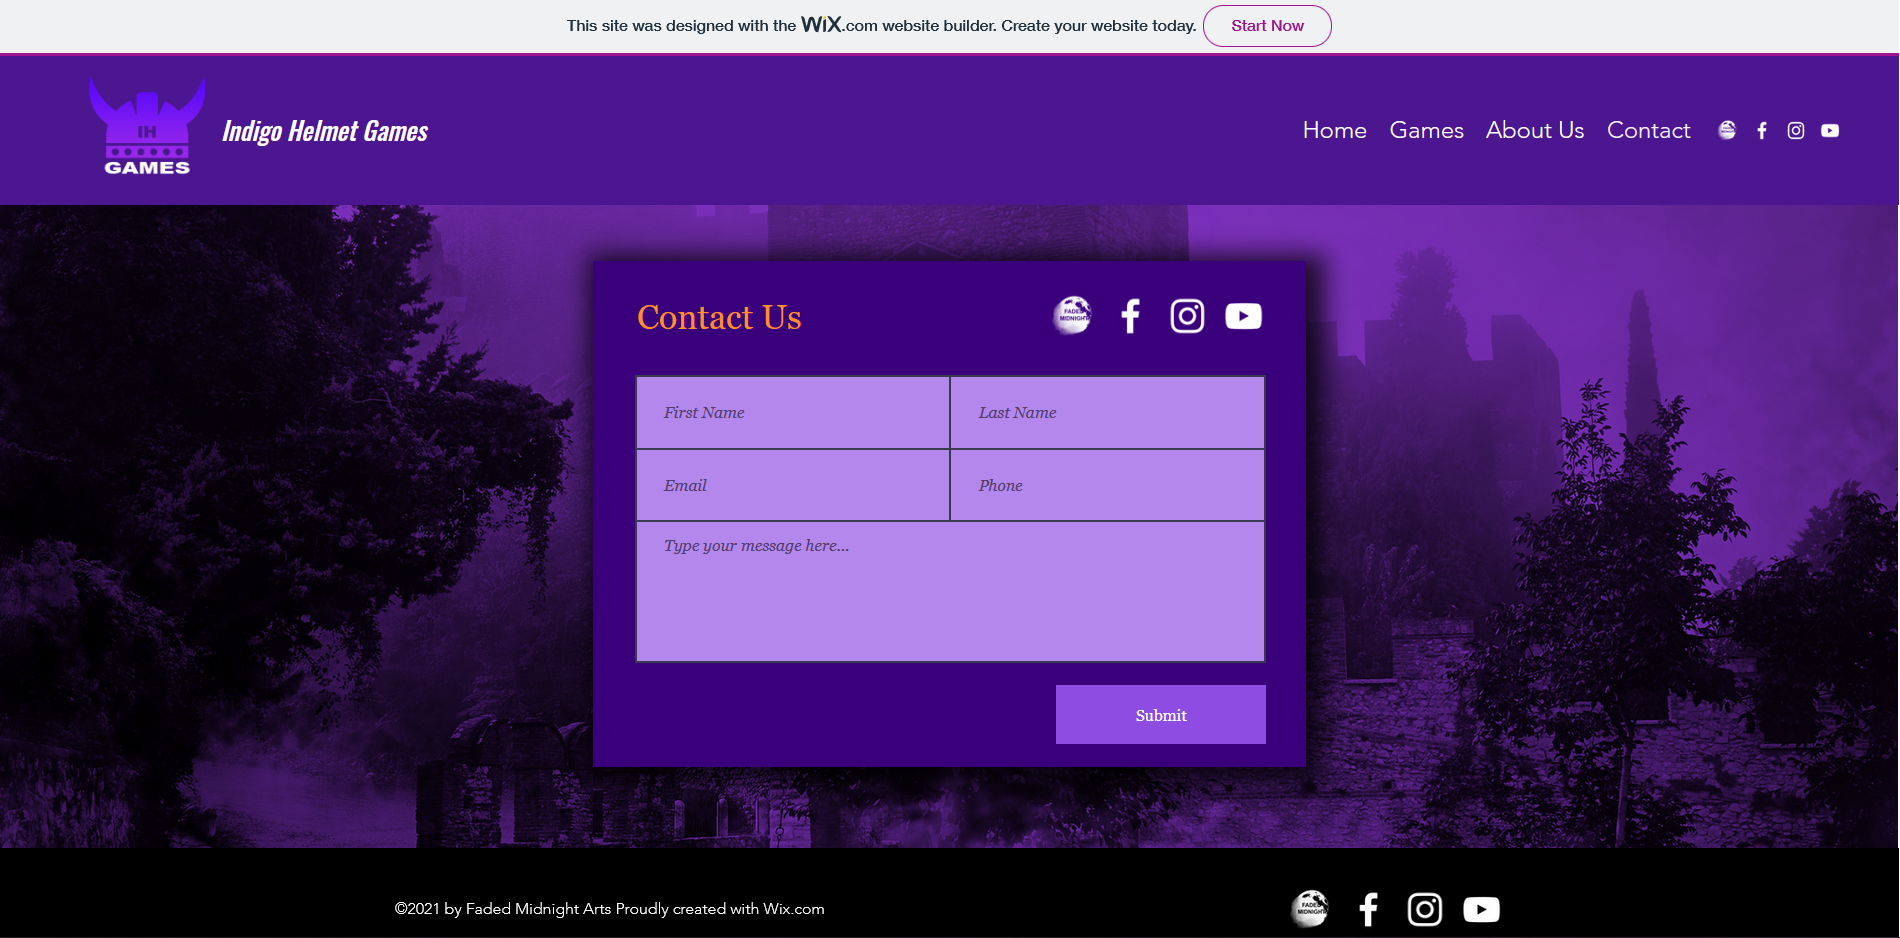Click Faded Midnight logo in Contact Us card

1072,316
